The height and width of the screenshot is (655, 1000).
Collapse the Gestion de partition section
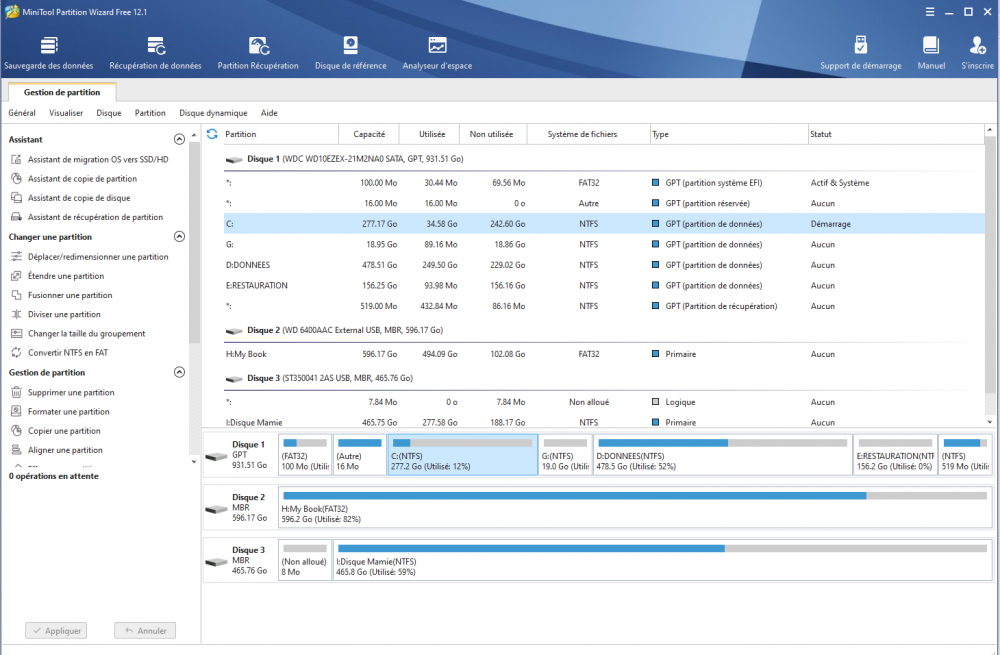coord(179,372)
